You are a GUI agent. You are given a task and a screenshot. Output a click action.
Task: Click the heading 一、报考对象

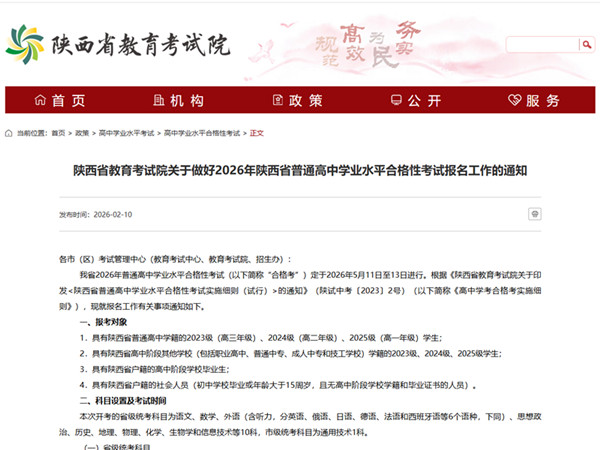[x=103, y=322]
